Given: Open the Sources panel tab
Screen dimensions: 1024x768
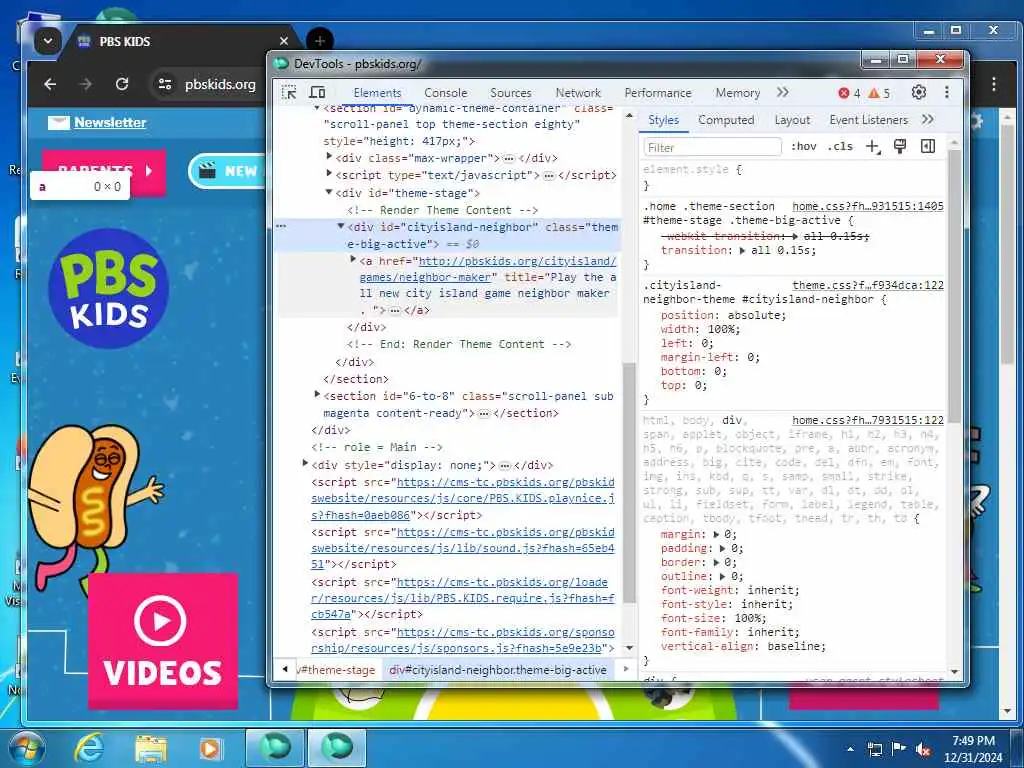Looking at the screenshot, I should (511, 93).
